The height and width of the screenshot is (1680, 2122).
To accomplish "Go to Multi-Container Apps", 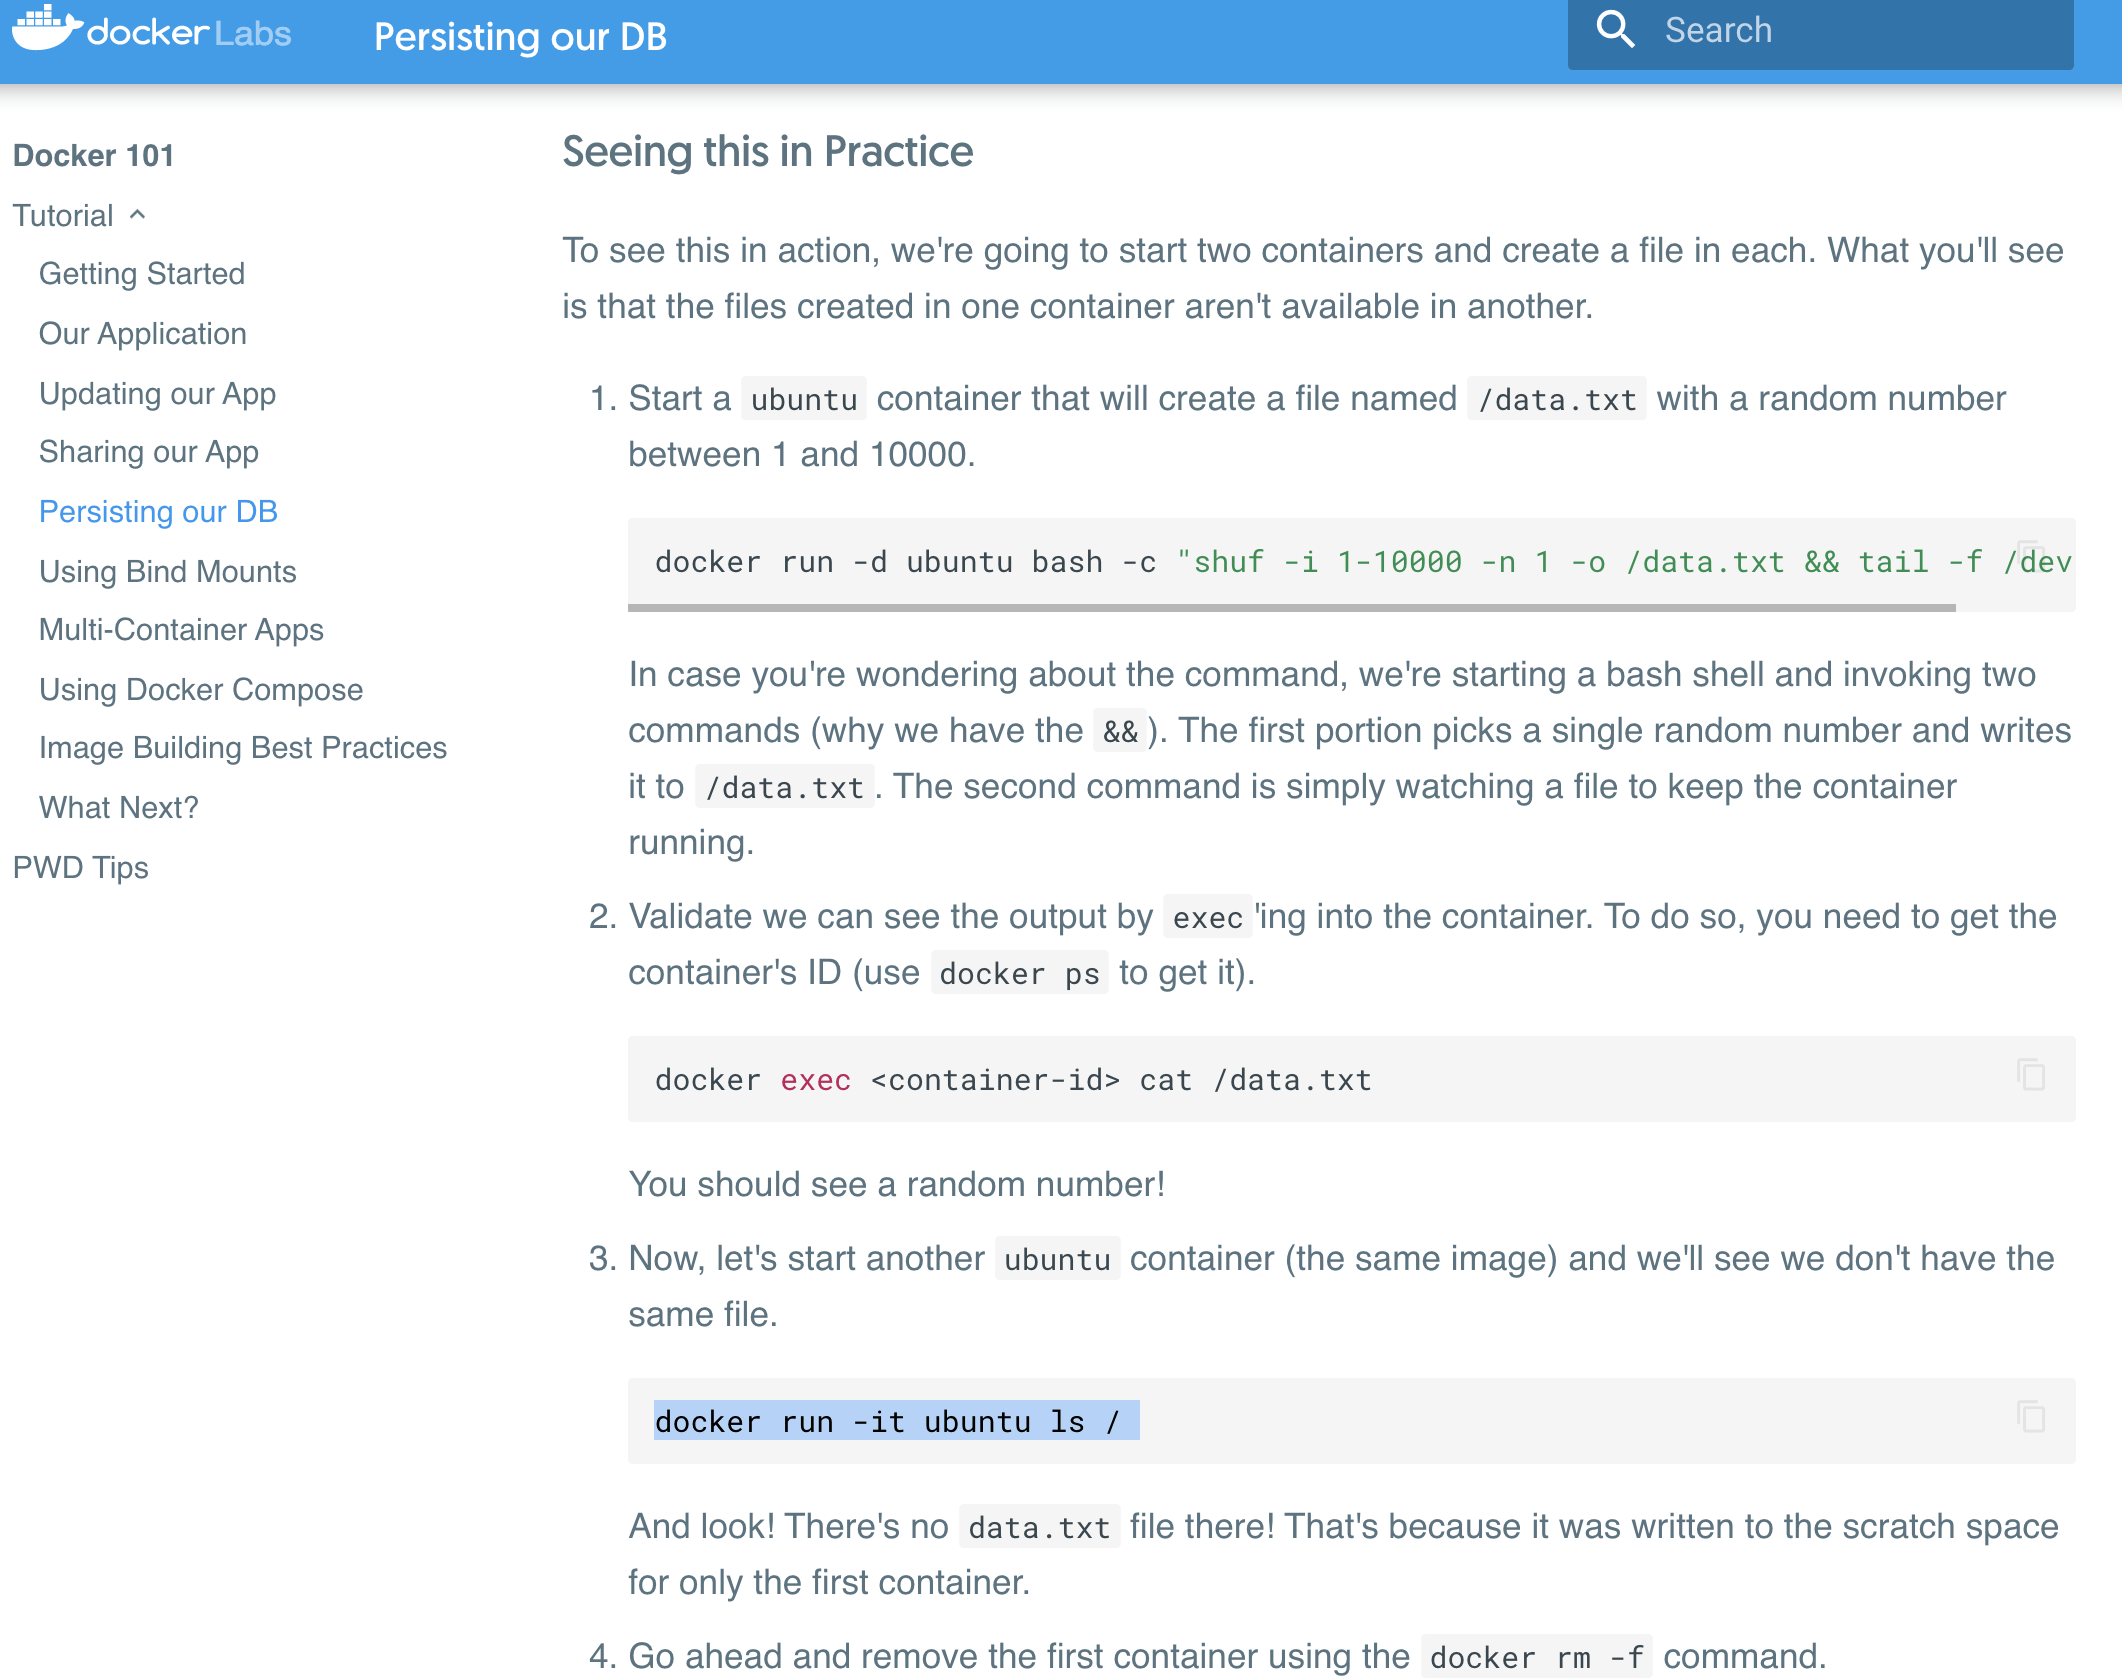I will (181, 630).
